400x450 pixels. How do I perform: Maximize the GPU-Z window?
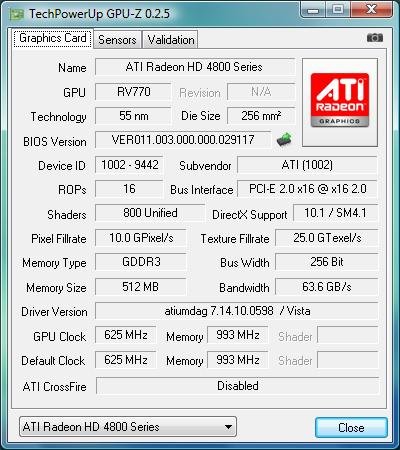point(338,9)
